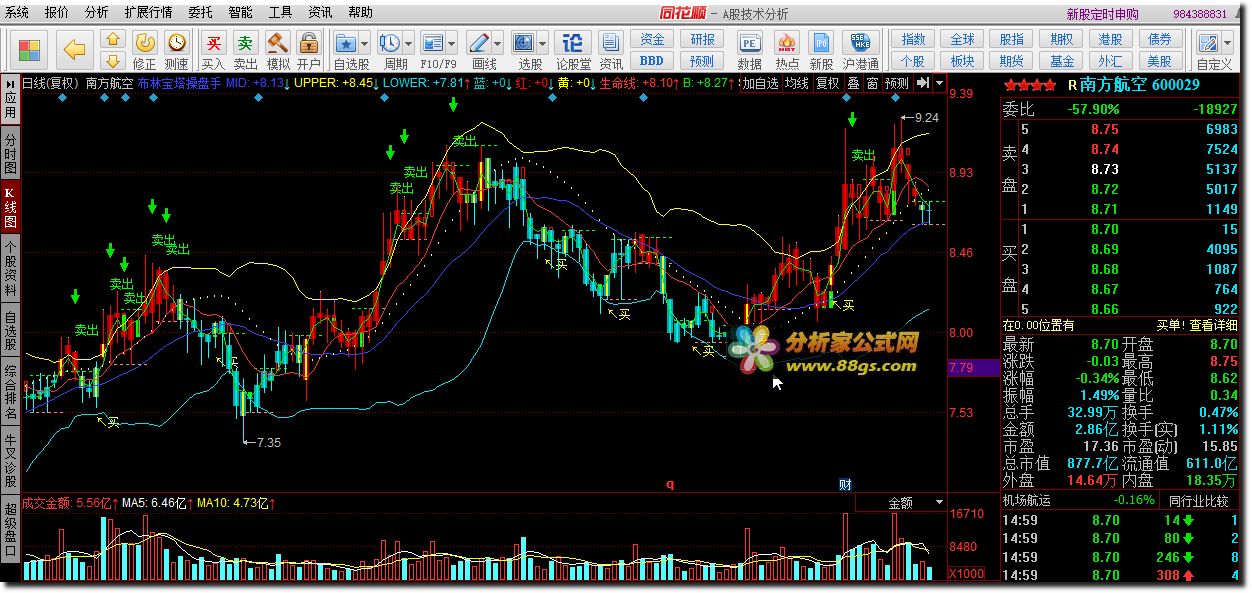Click the 自定义 customize toolbar icon
This screenshot has width=1252, height=593.
[1209, 44]
